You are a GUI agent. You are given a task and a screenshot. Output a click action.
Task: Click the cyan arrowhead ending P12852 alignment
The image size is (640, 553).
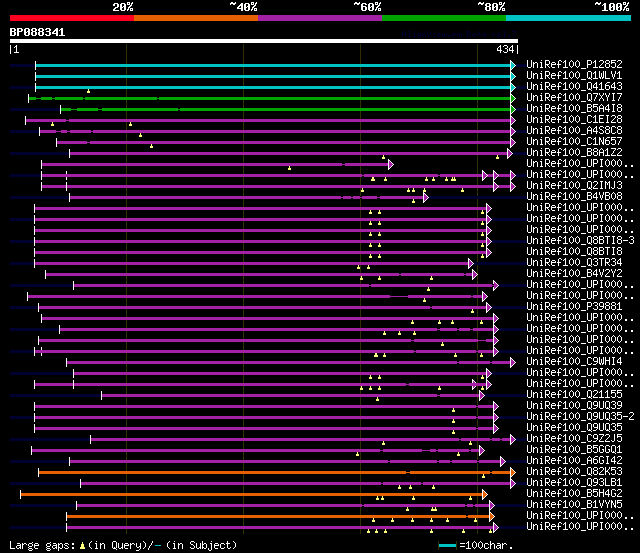[513, 65]
